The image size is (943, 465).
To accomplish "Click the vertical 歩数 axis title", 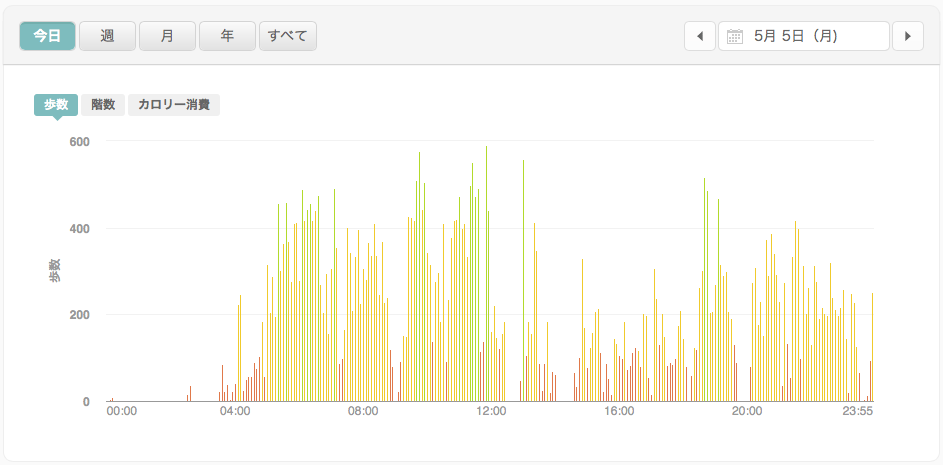I will point(55,271).
